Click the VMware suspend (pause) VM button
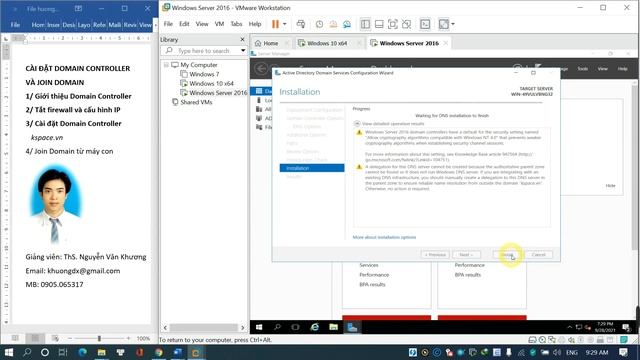 pos(276,24)
